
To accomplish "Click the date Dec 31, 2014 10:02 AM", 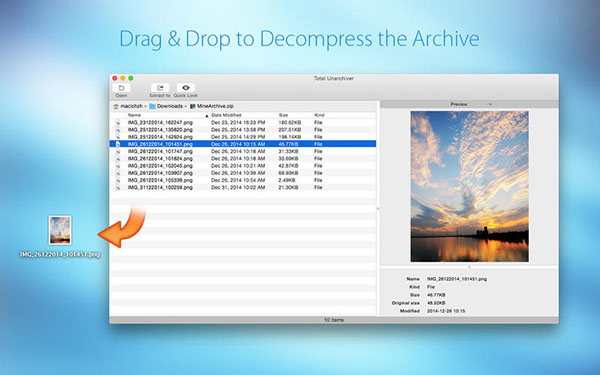I will coord(238,188).
